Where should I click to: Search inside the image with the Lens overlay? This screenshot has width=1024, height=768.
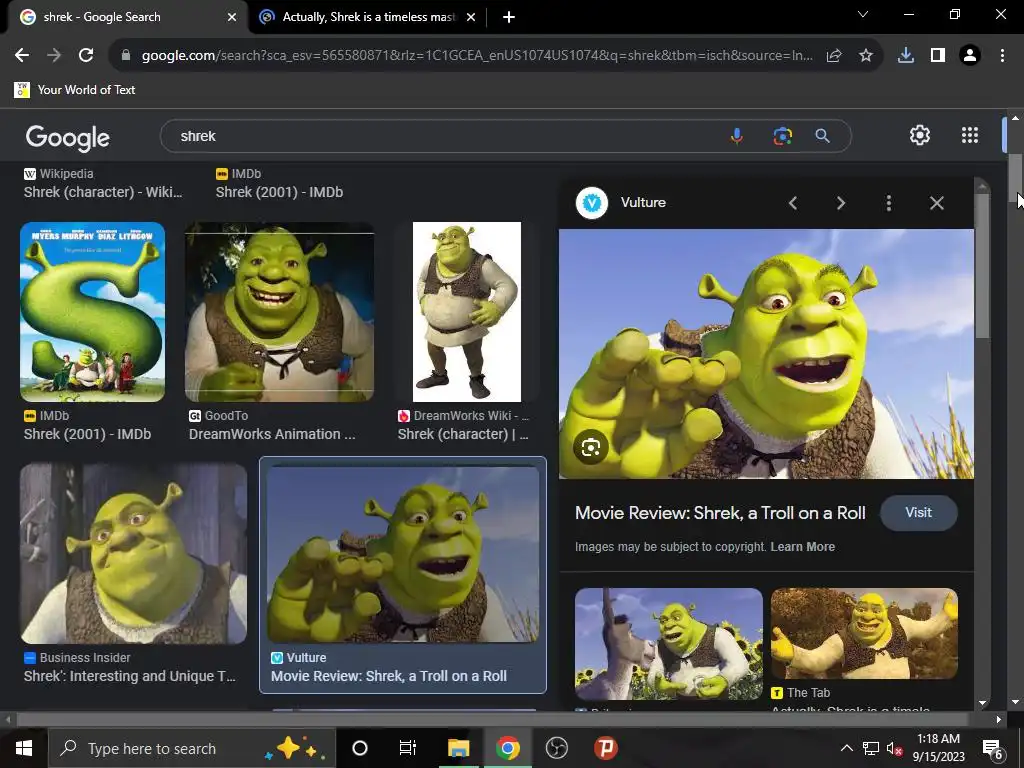pos(590,447)
